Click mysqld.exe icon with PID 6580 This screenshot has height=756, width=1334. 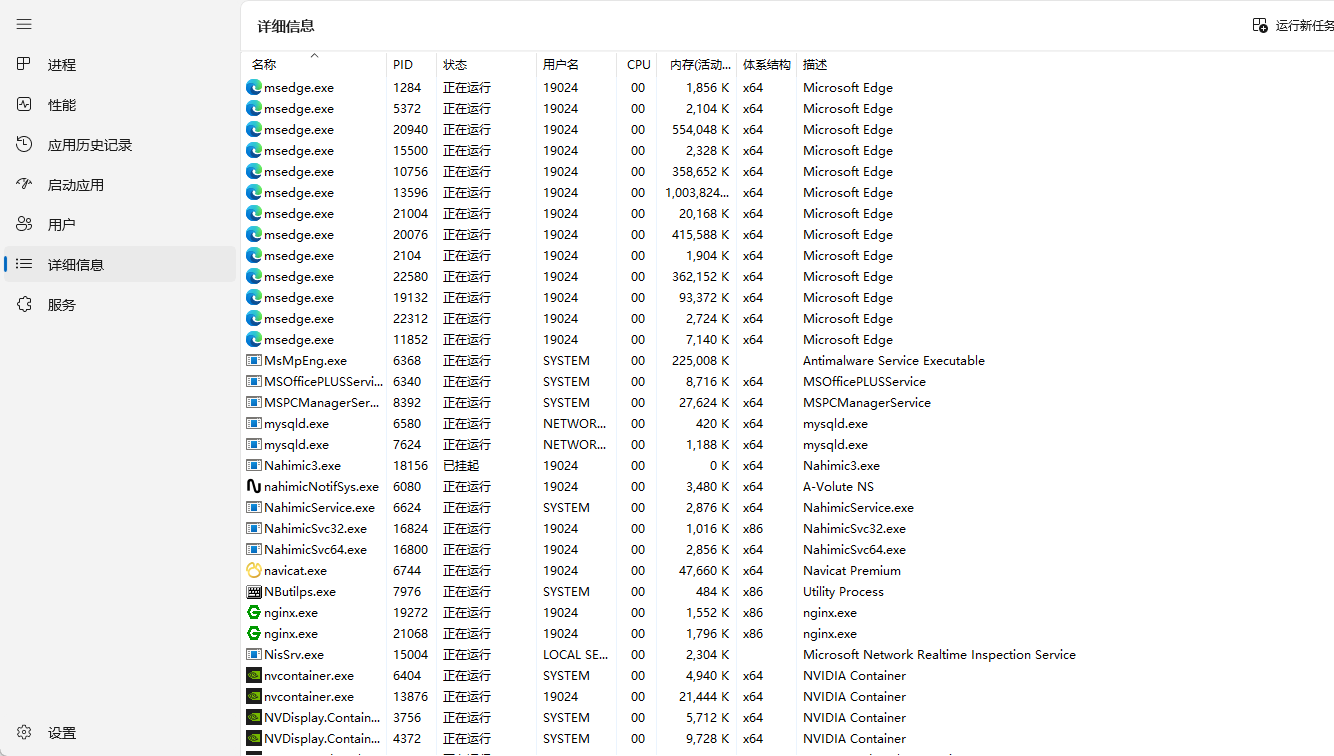[x=254, y=423]
